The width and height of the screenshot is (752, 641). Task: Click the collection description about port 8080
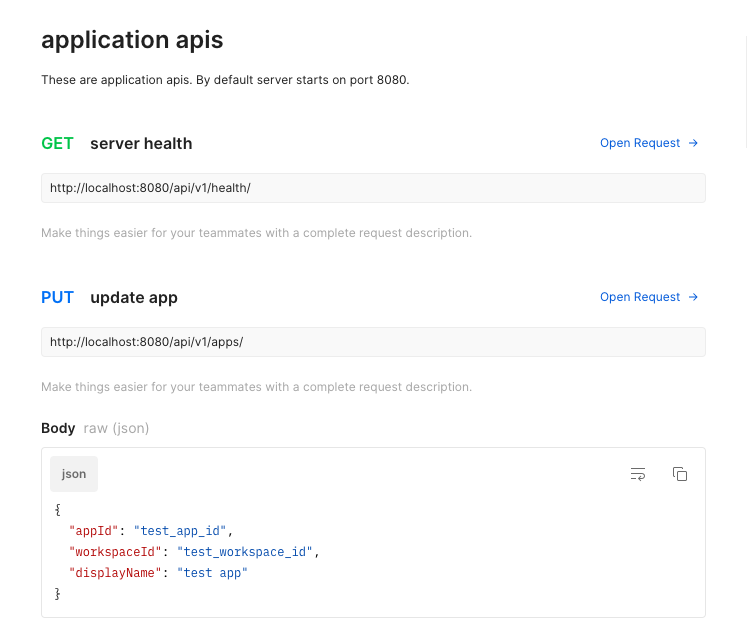tap(225, 80)
